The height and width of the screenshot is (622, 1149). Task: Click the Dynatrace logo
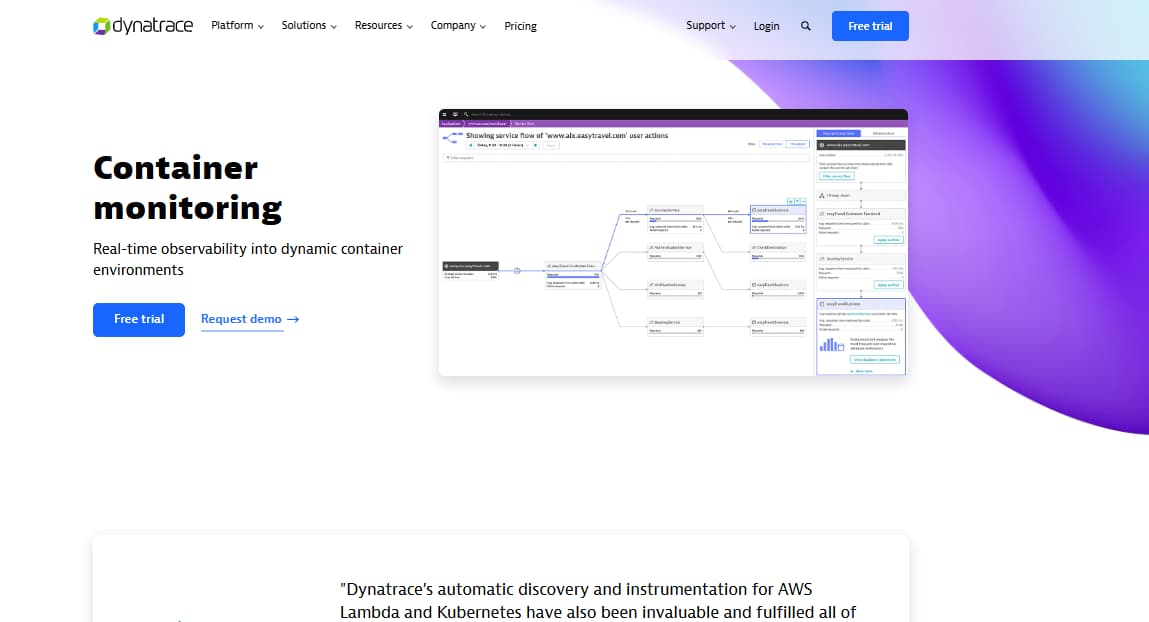coord(143,26)
